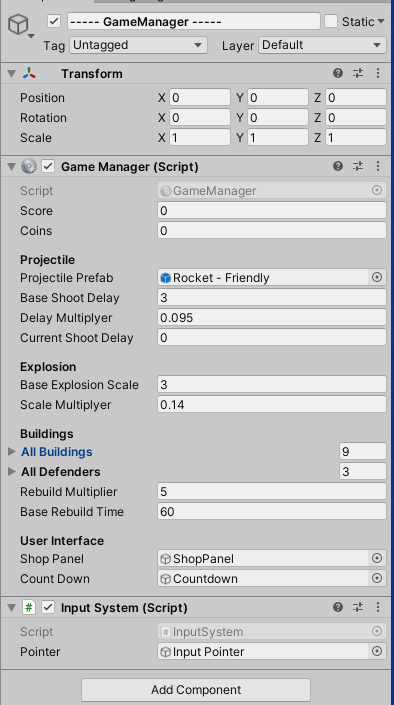This screenshot has width=394, height=705.
Task: Open Transform presets slider icon
Action: pos(358,73)
